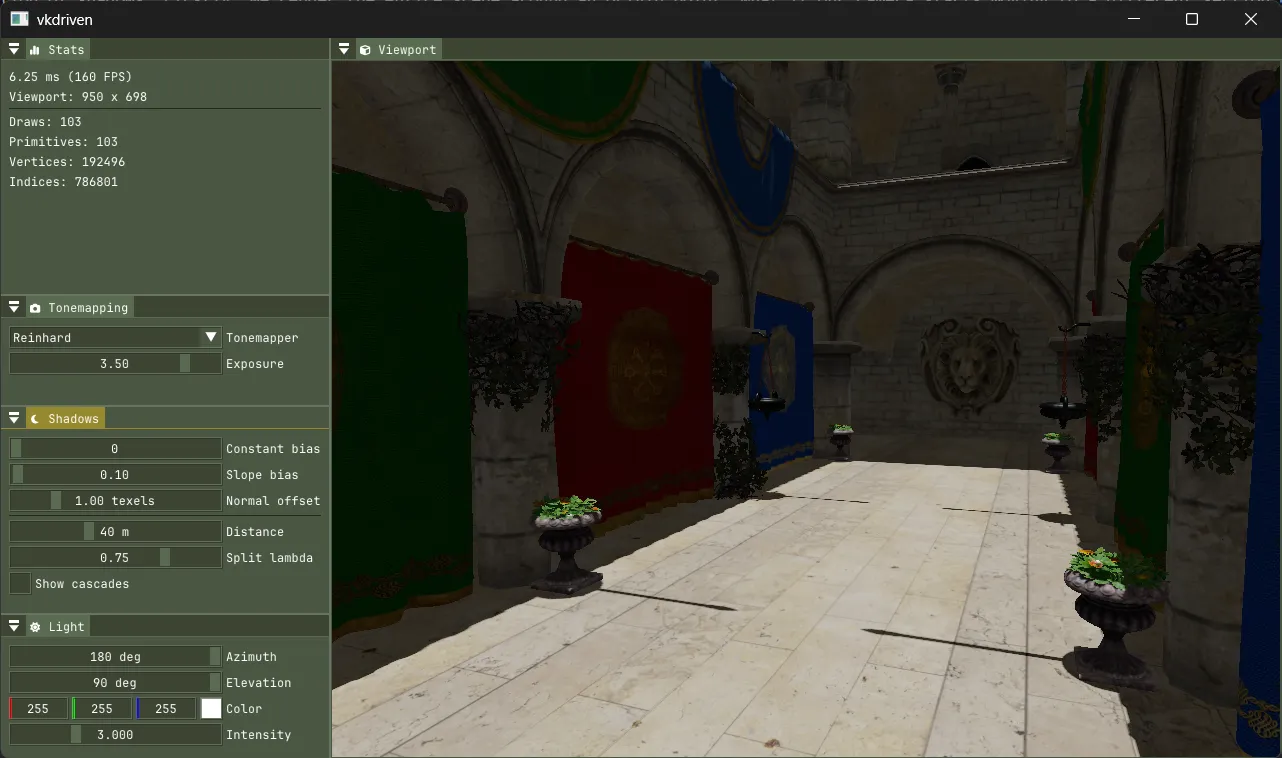This screenshot has width=1282, height=758.
Task: Click the cube icon on Viewport tab
Action: click(365, 49)
